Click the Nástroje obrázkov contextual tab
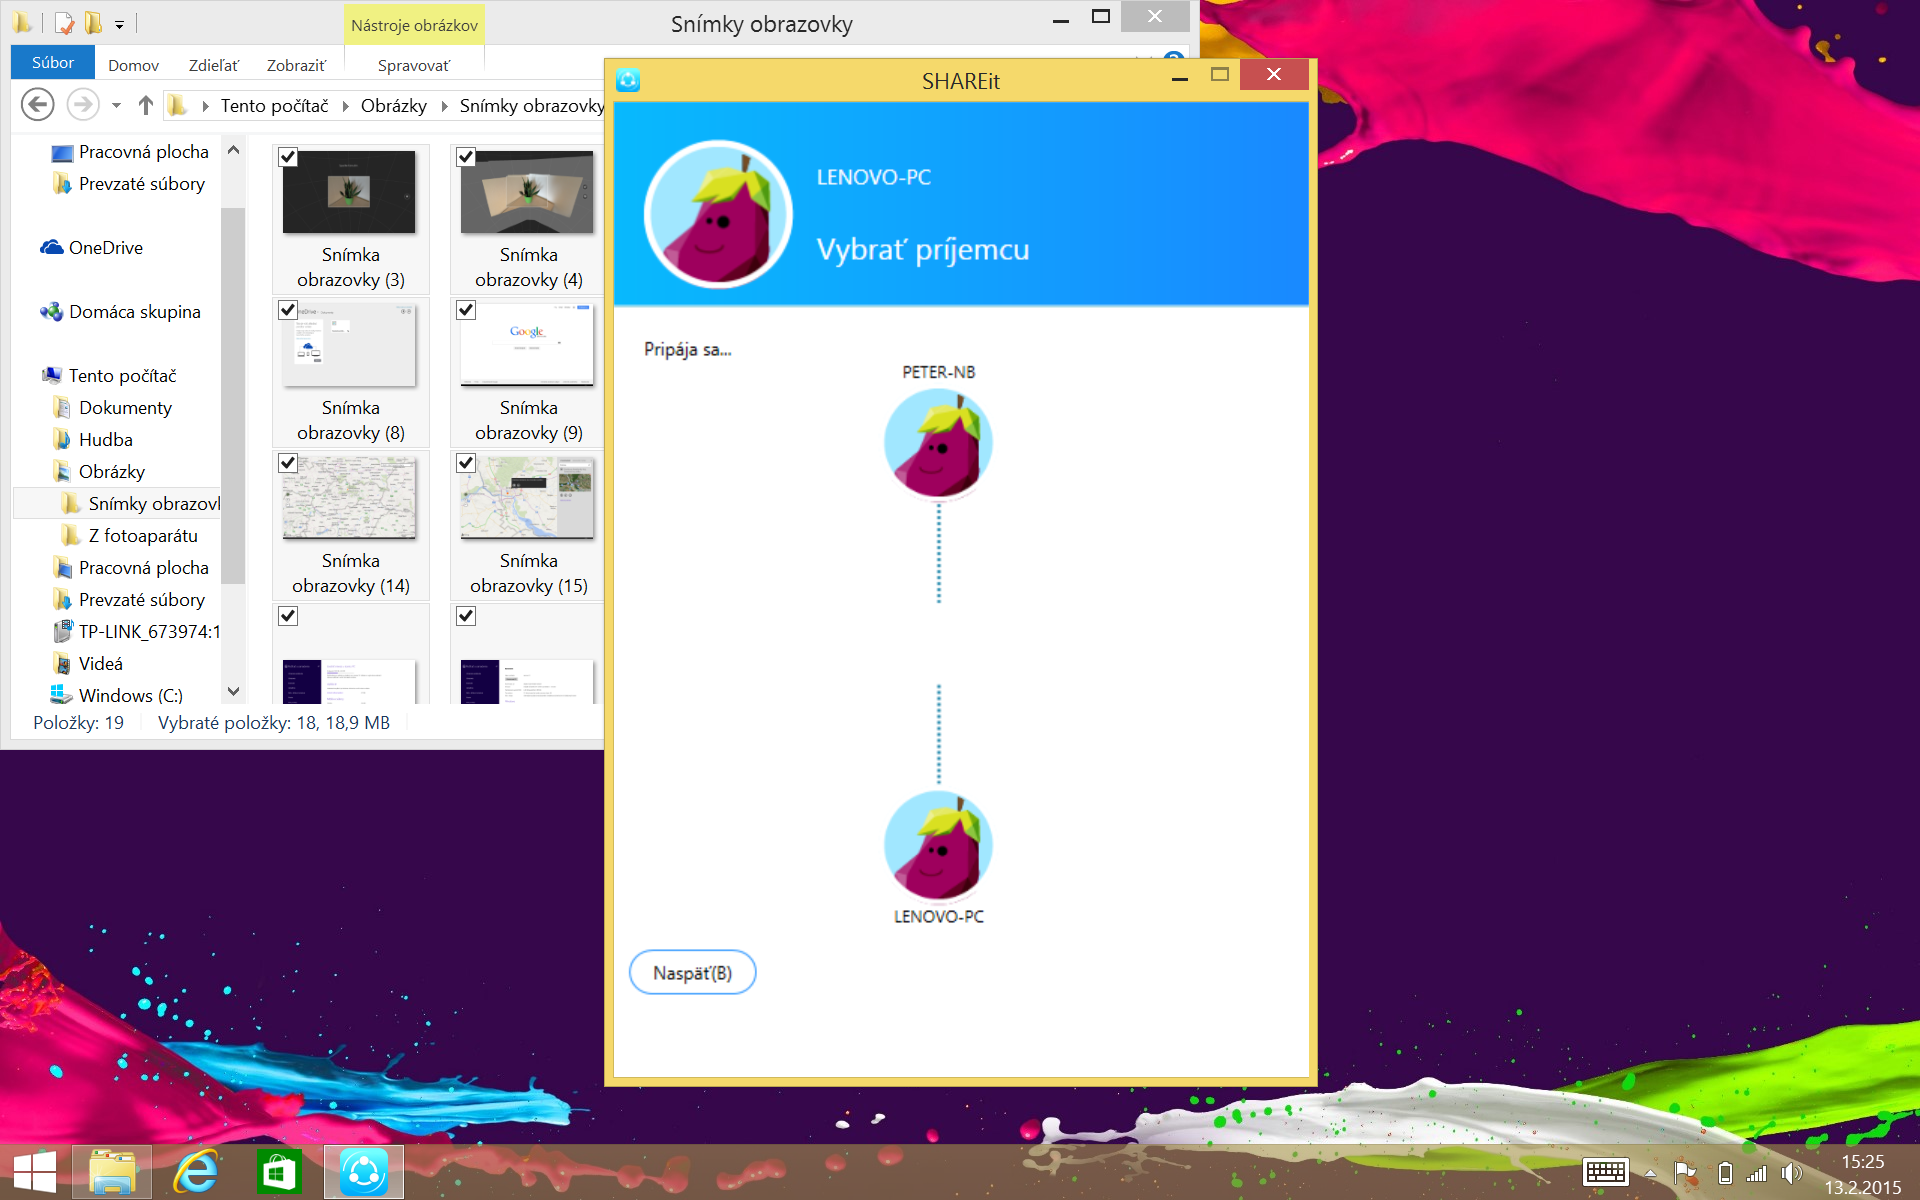The image size is (1920, 1200). (414, 25)
